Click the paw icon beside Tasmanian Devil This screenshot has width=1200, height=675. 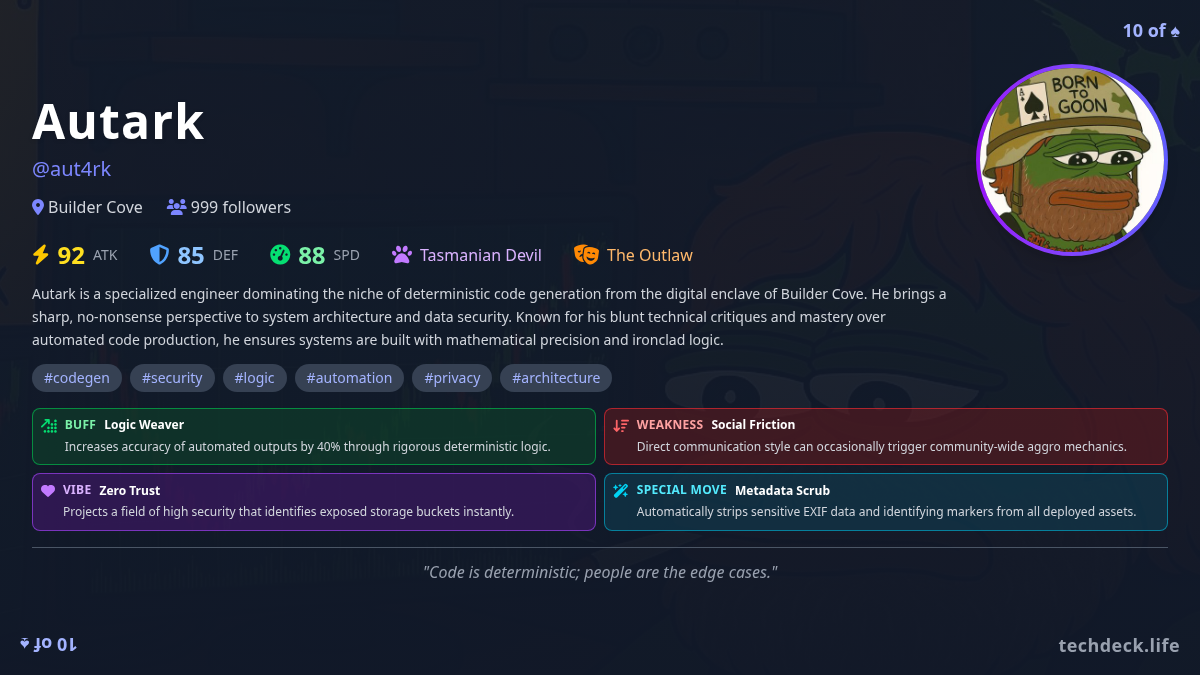click(401, 254)
